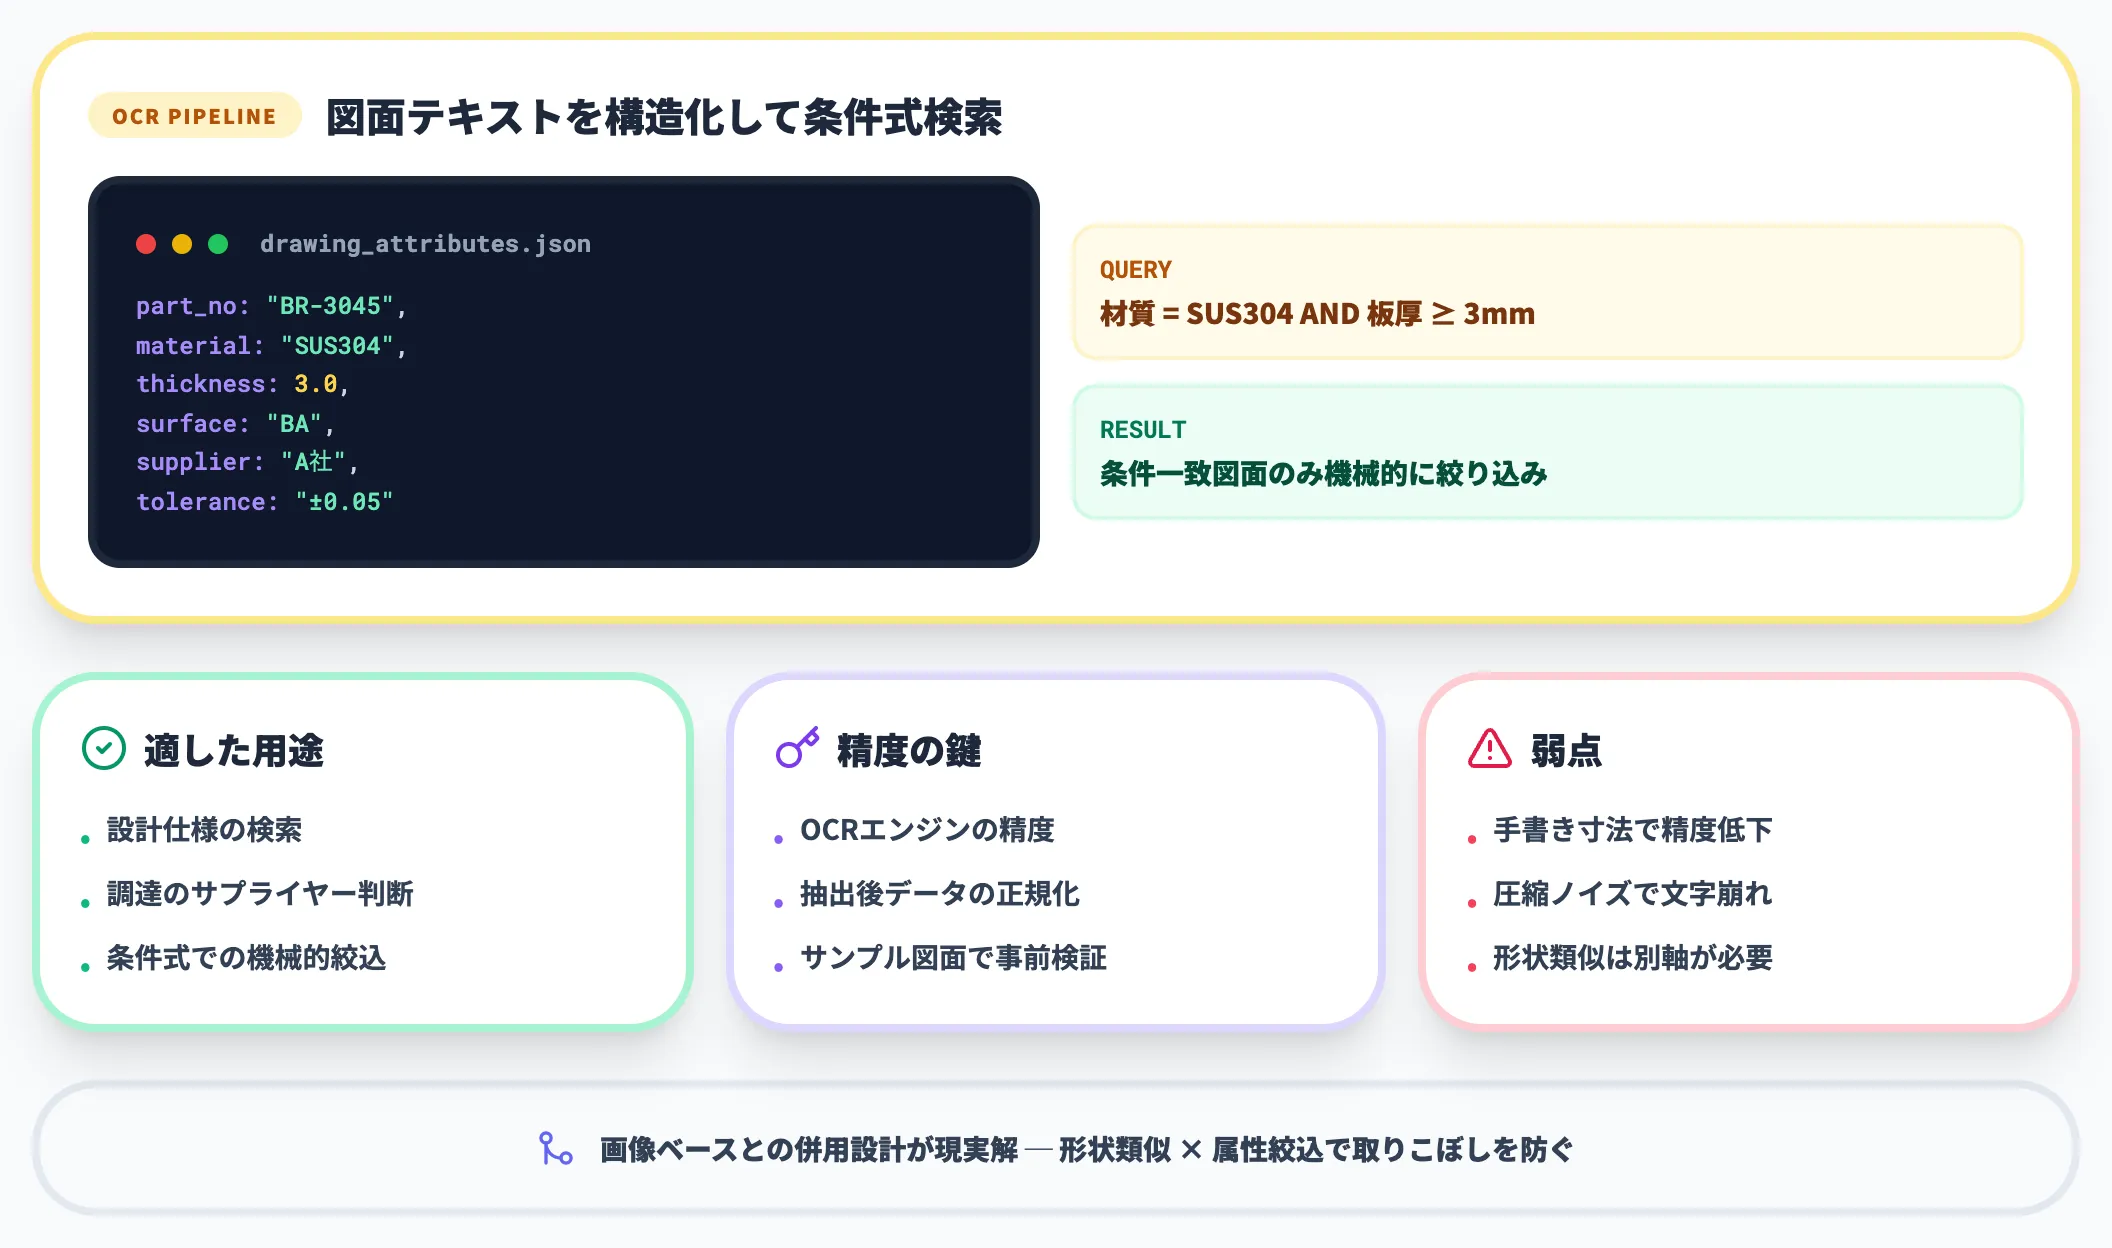
Task: Click the 弱点 card title
Action: tap(1566, 750)
